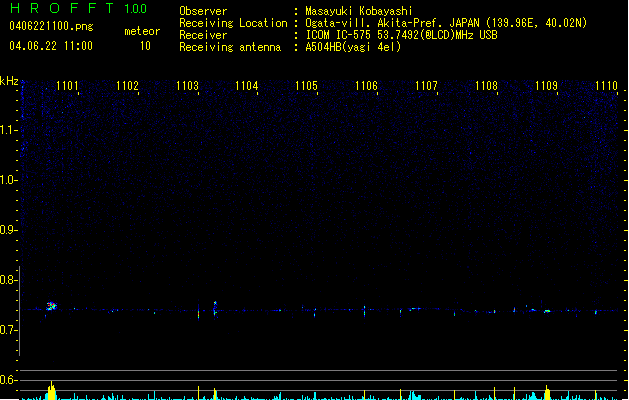This screenshot has height=400, width=629.
Task: Click the kHz axis unit label
Action: [9, 81]
